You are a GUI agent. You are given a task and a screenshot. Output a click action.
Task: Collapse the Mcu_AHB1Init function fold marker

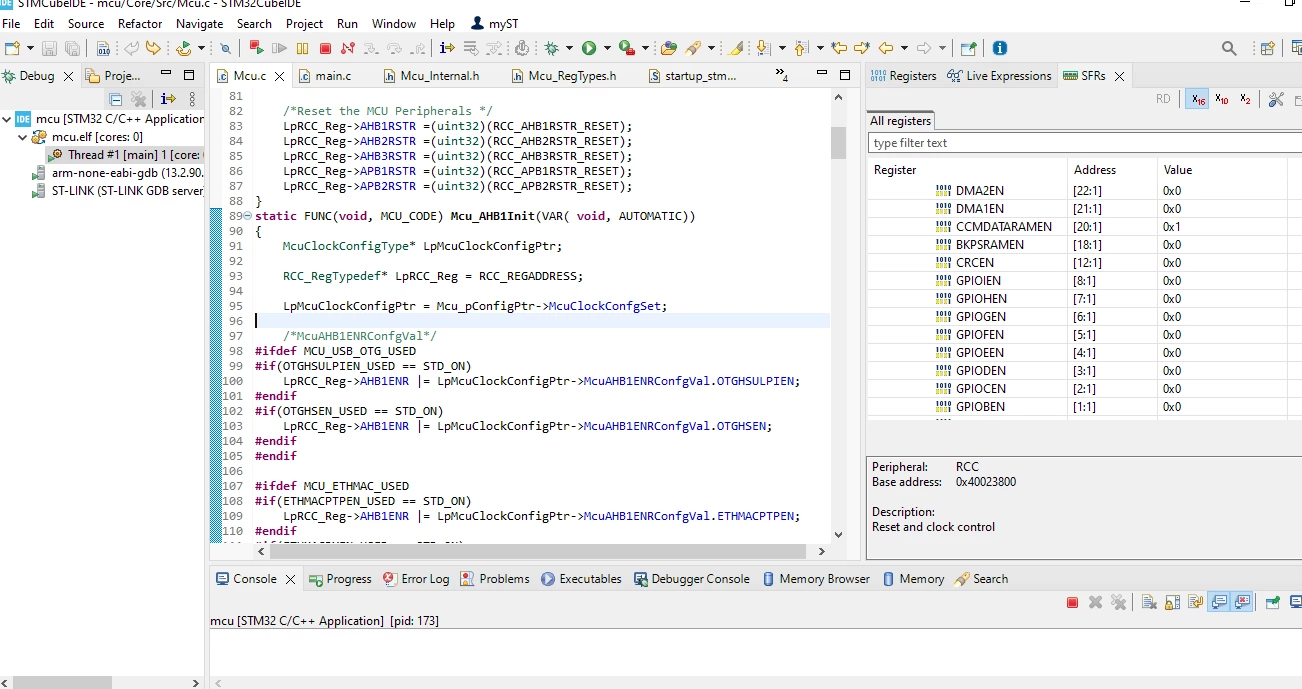pyautogui.click(x=248, y=216)
